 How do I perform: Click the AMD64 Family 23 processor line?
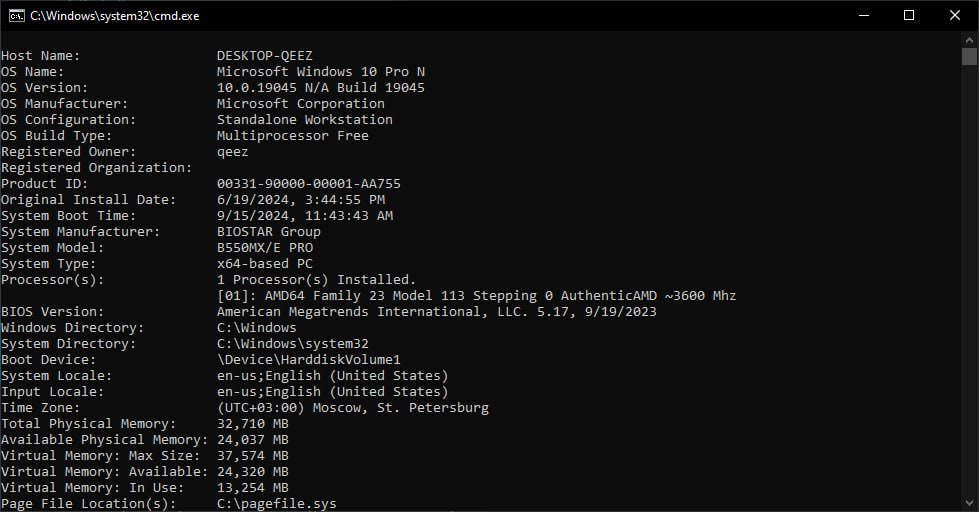pos(476,295)
